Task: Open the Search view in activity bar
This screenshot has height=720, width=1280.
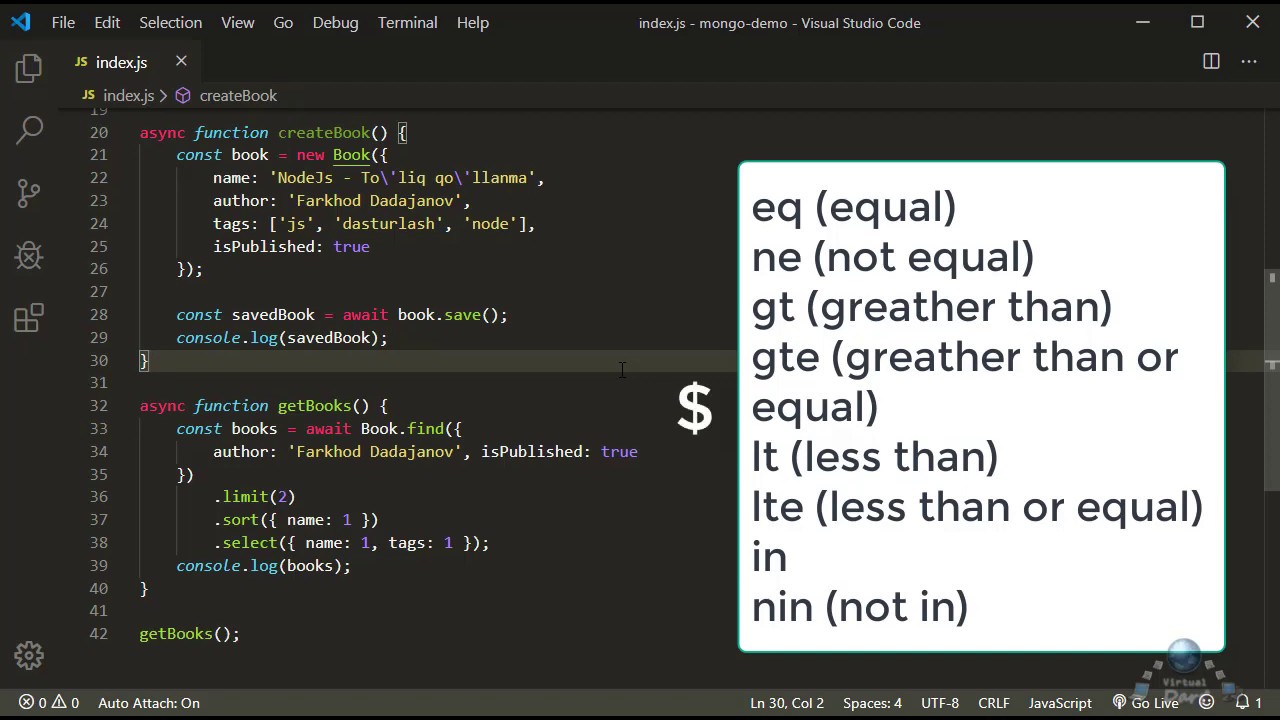Action: [x=29, y=129]
